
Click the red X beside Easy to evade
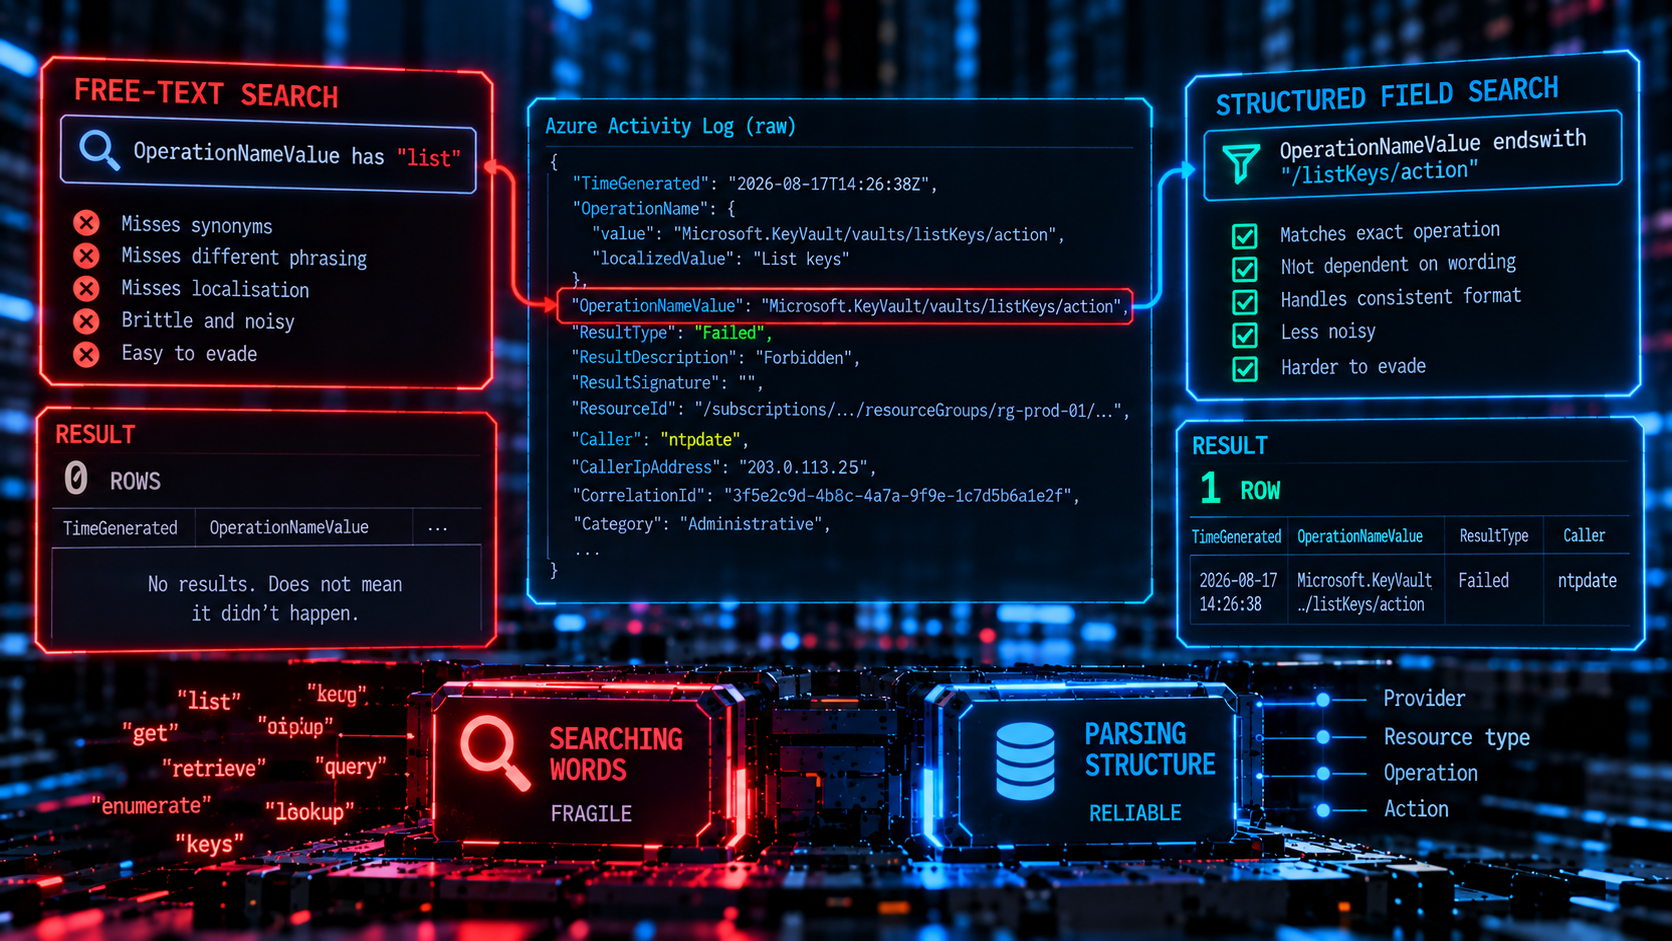pos(87,354)
